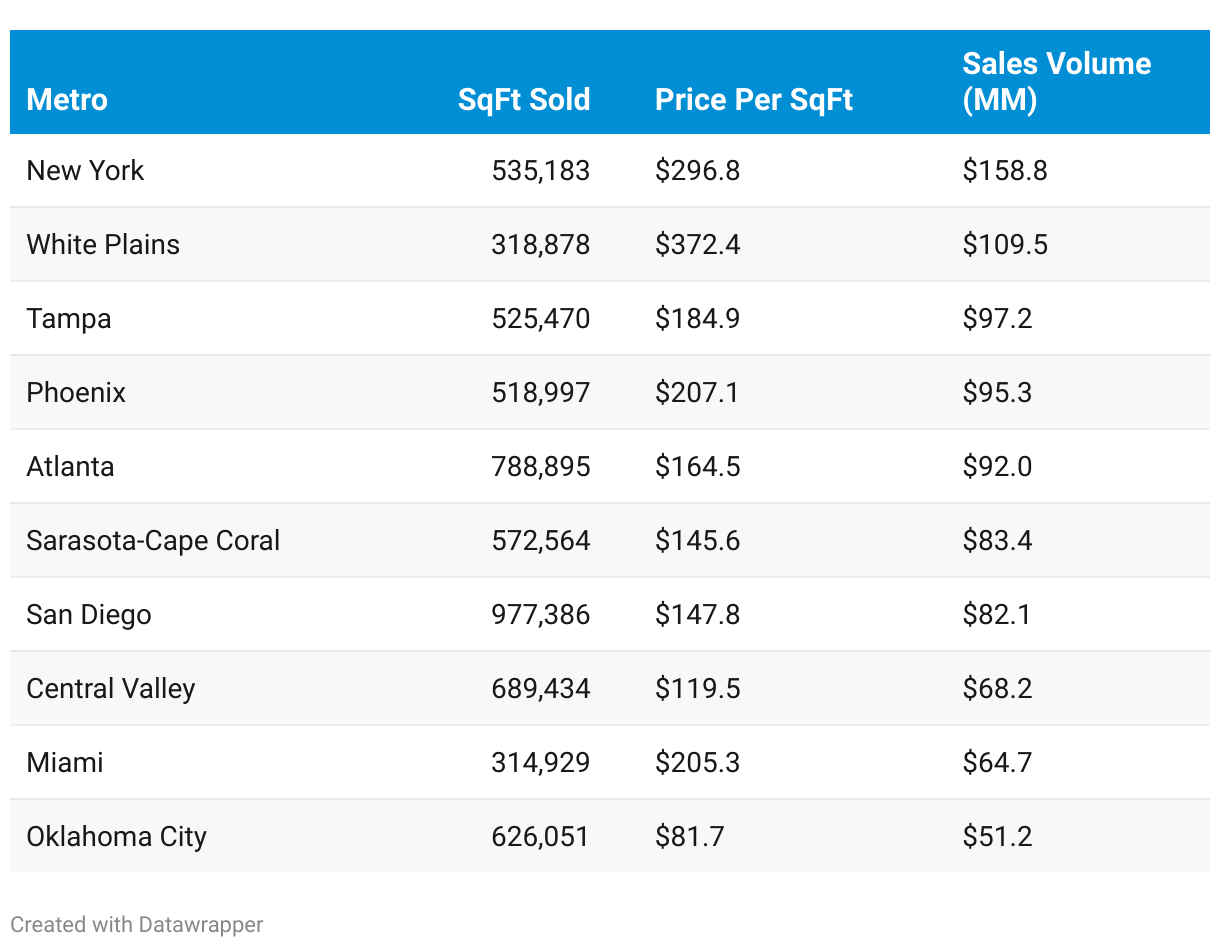Click the Atlanta SqFt value 788,895

click(540, 467)
